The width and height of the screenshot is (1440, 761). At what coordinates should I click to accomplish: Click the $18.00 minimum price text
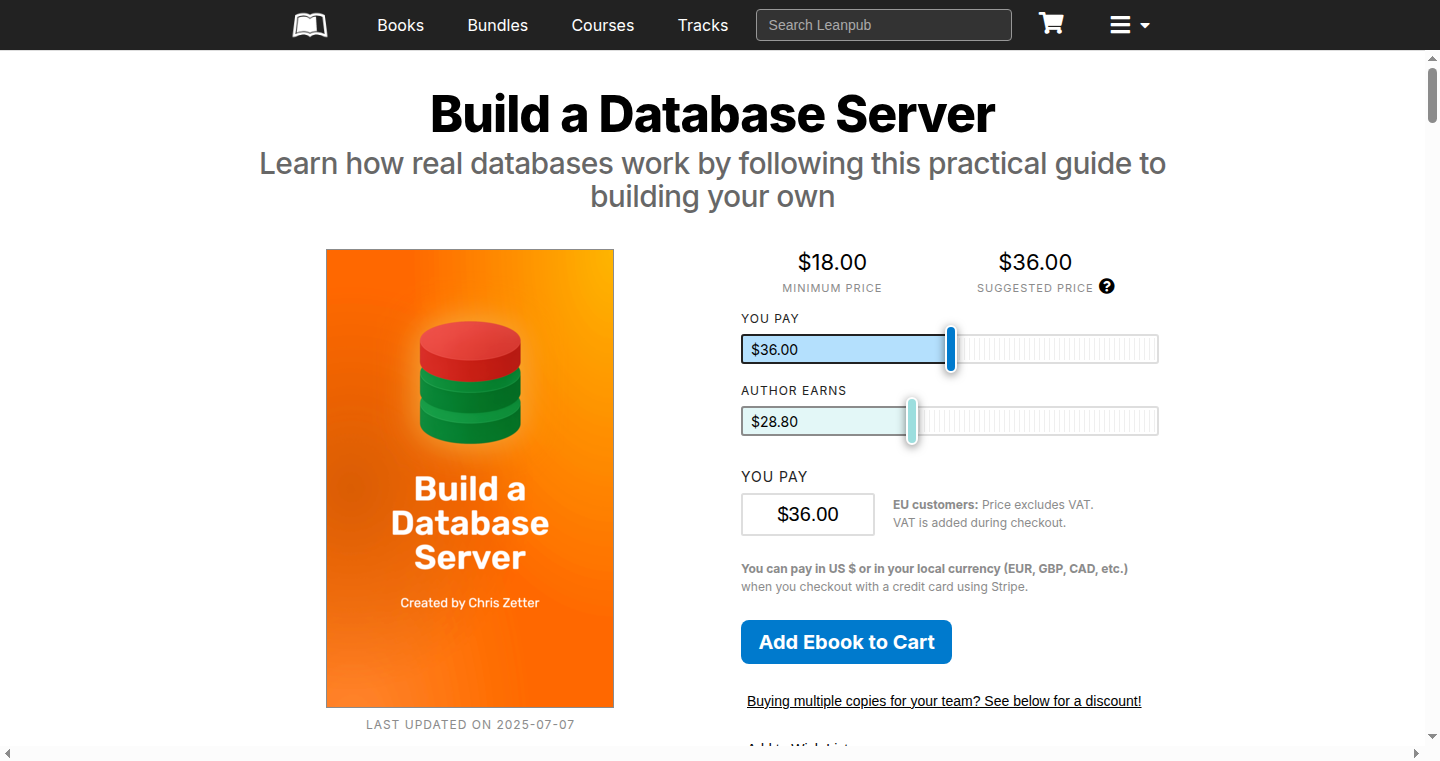(x=832, y=262)
